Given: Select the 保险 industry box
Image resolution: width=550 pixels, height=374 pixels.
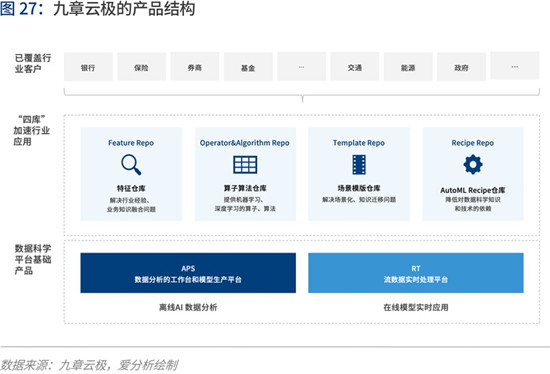Looking at the screenshot, I should pyautogui.click(x=141, y=67).
